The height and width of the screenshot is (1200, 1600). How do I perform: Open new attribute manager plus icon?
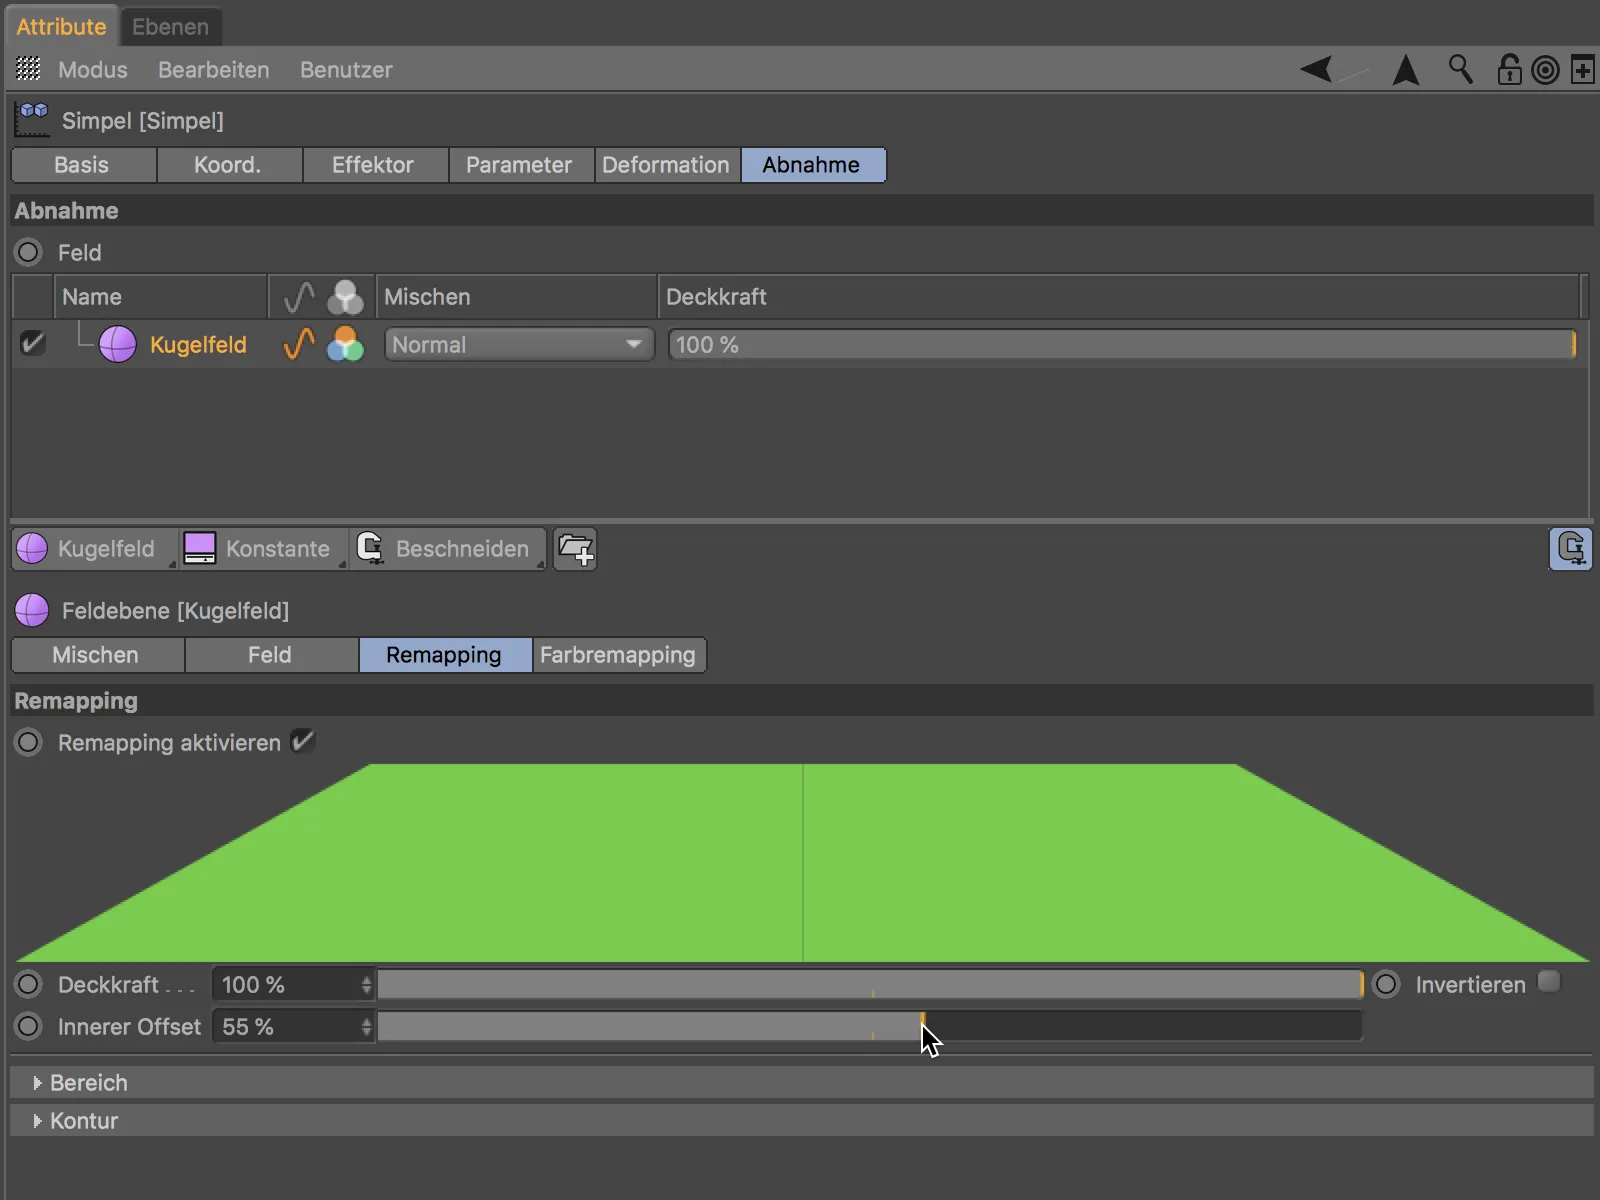(1582, 70)
